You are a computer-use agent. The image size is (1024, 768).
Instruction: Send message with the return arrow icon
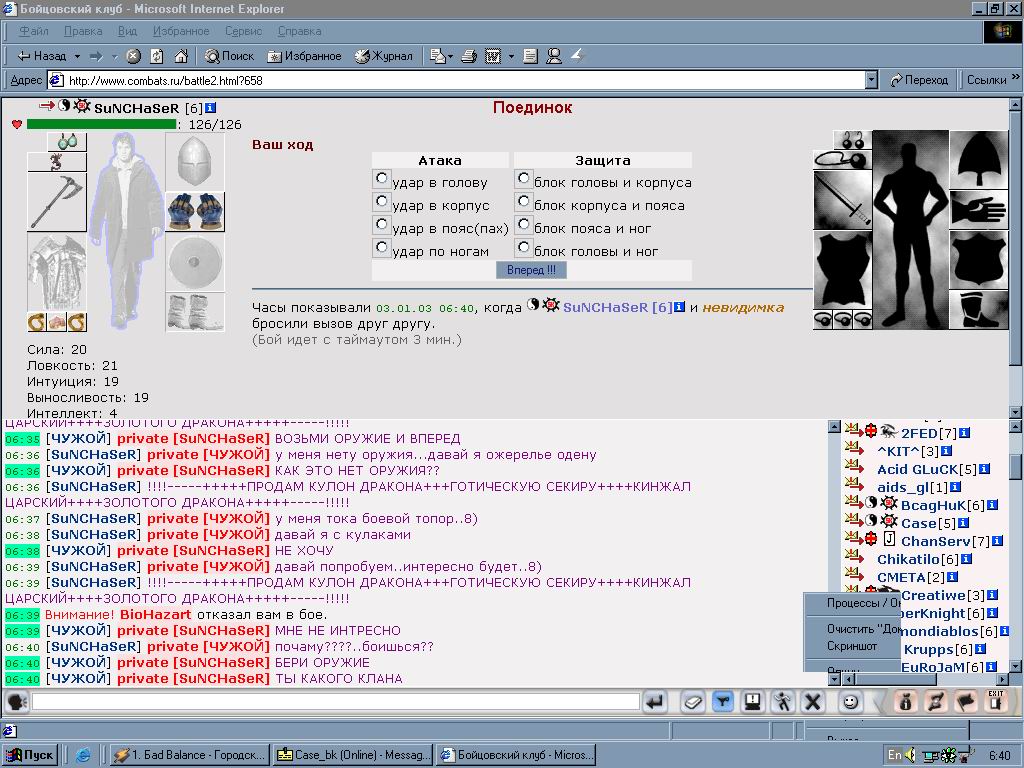coord(654,702)
